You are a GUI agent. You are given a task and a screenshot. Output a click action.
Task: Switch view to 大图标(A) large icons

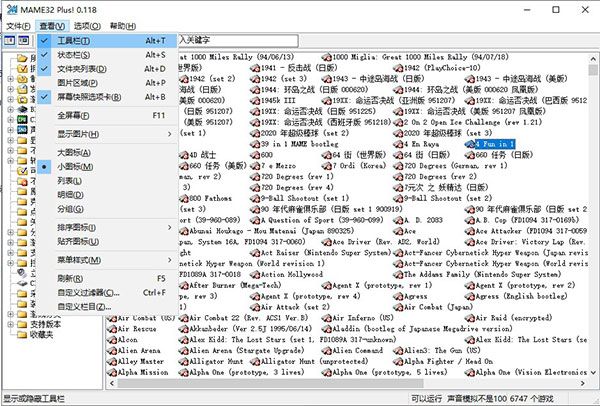108,153
